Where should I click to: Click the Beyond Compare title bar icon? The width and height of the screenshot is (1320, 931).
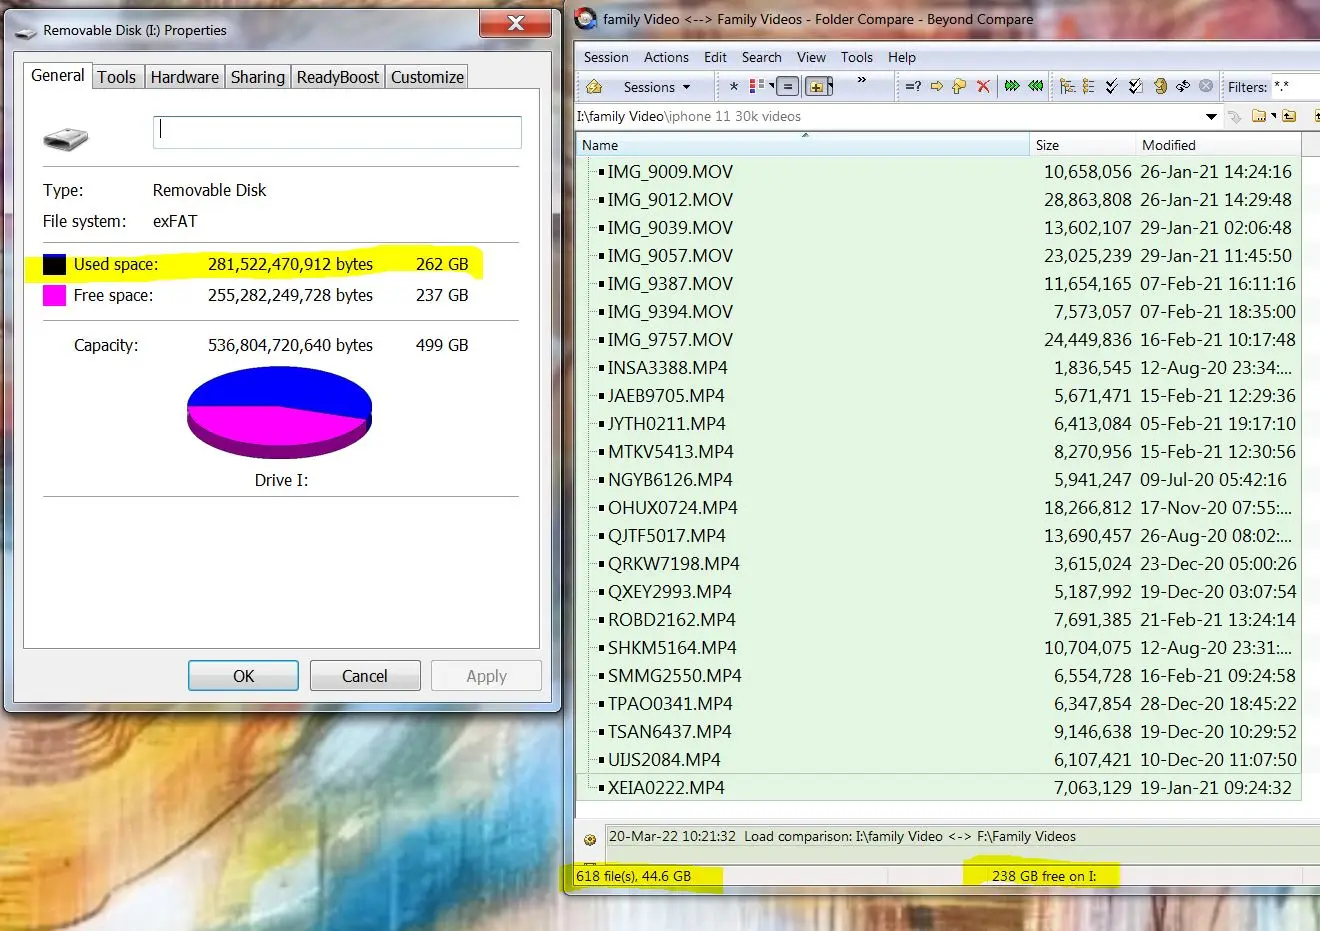click(x=586, y=19)
